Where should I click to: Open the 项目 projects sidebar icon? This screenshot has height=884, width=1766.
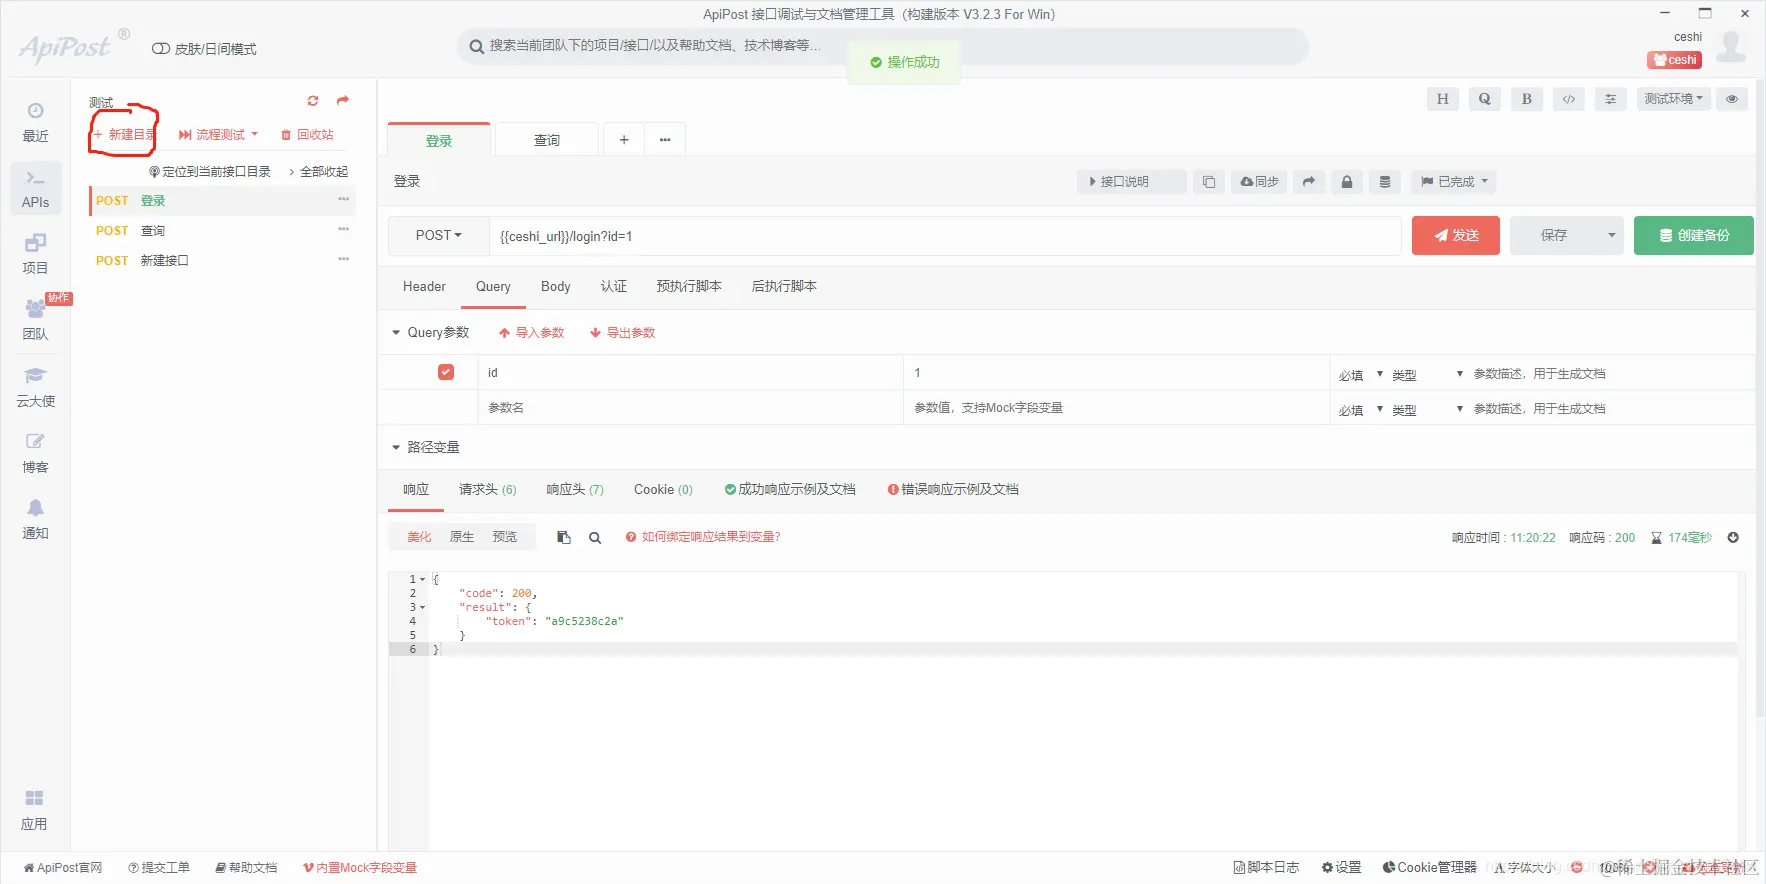click(35, 254)
